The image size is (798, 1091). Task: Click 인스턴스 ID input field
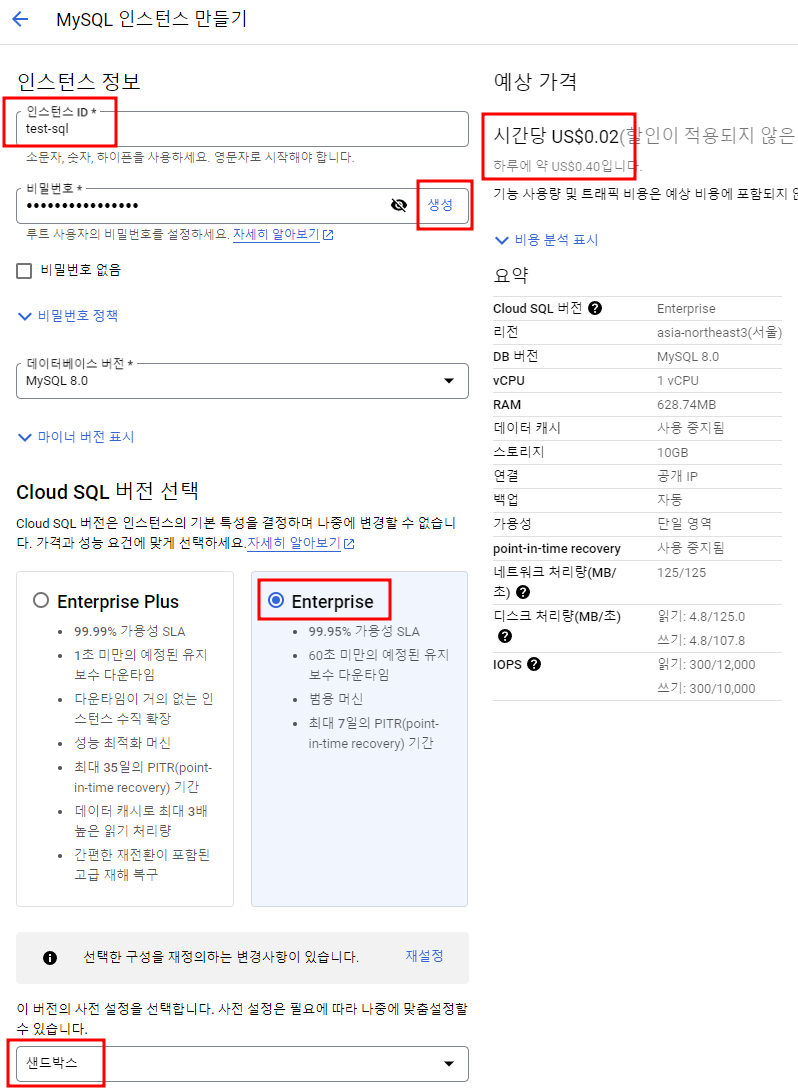(242, 129)
